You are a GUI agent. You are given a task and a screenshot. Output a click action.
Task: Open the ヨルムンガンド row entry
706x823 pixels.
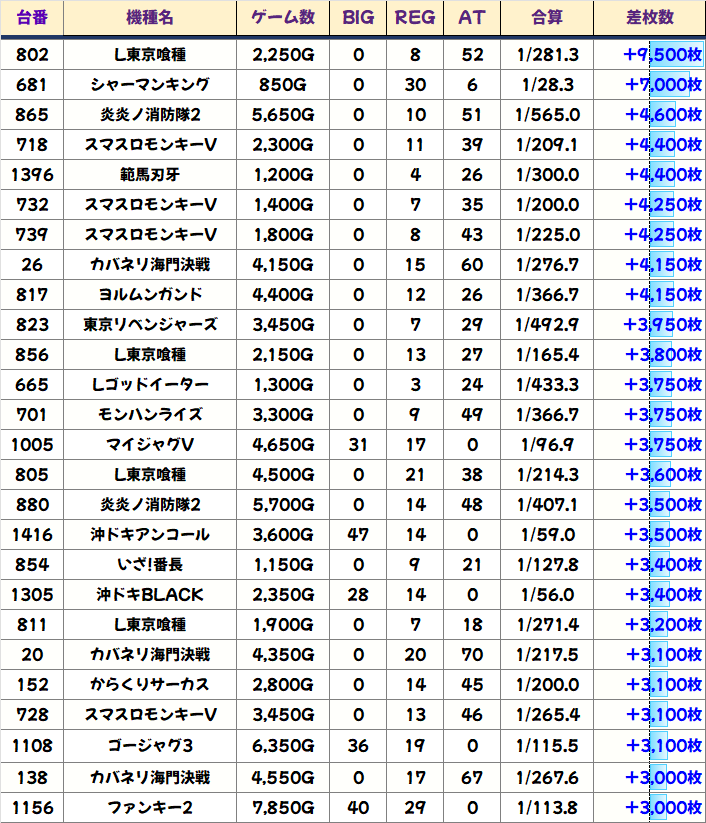tap(150, 295)
